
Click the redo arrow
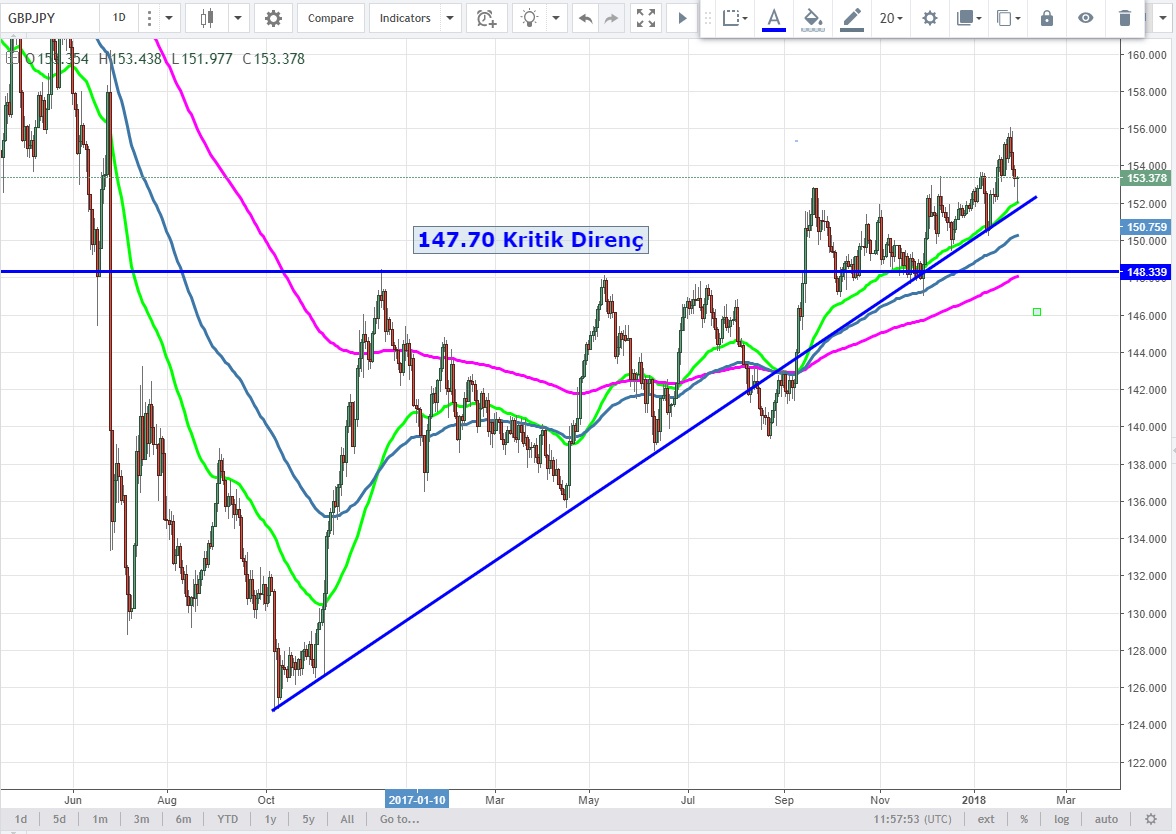point(611,18)
